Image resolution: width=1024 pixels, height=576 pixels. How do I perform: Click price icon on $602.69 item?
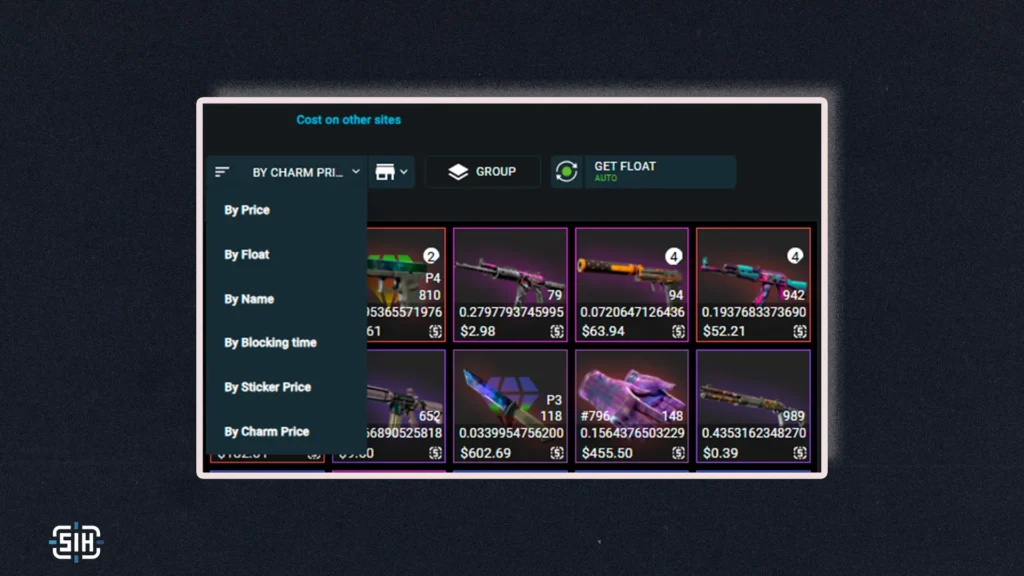(556, 453)
